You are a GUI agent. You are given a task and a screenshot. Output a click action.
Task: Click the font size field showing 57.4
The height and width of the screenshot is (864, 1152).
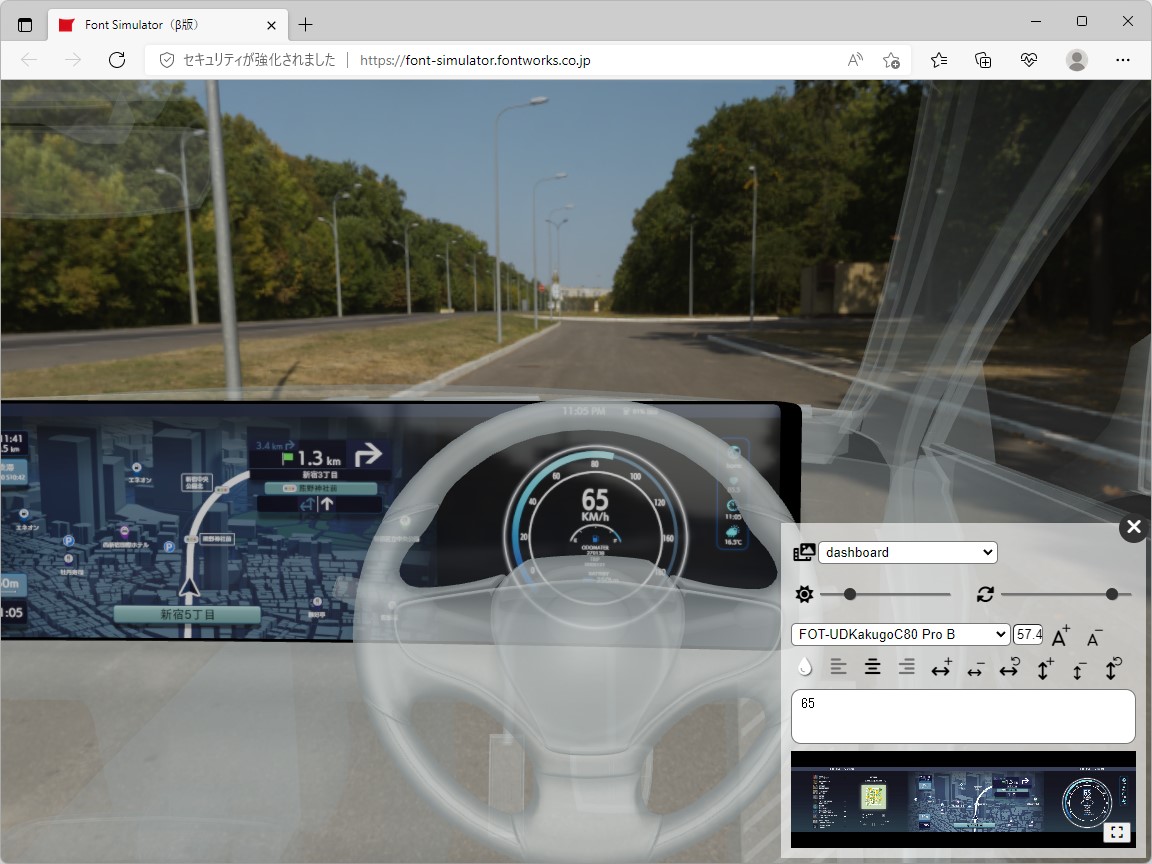1028,634
